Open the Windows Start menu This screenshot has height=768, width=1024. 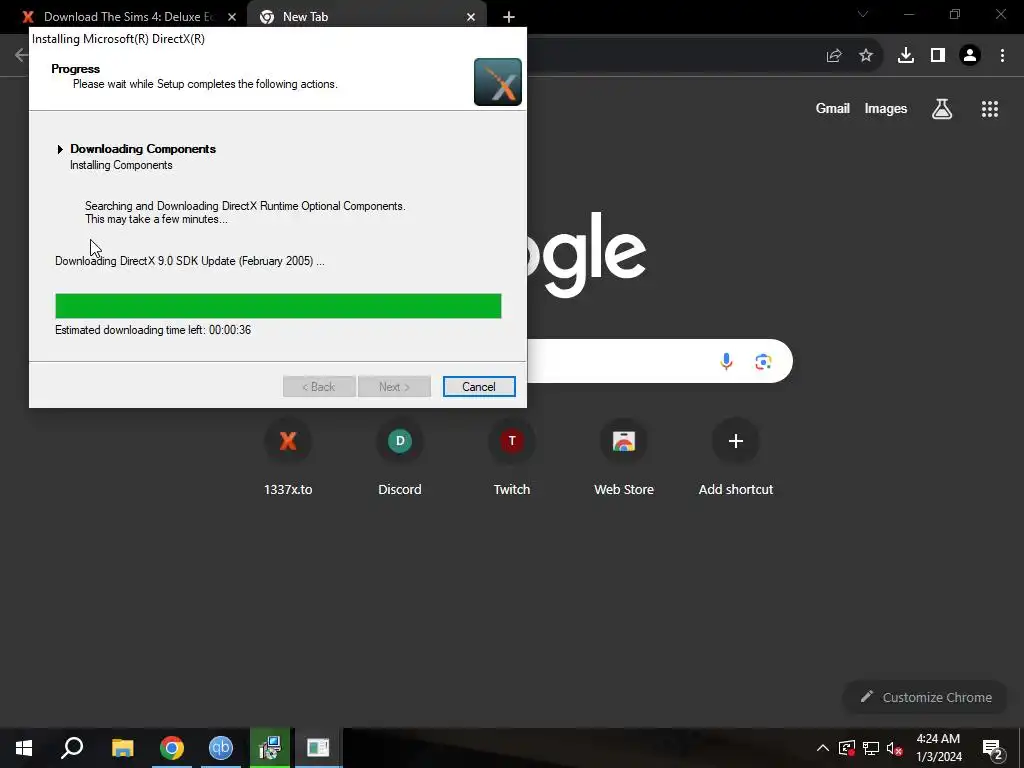click(24, 748)
